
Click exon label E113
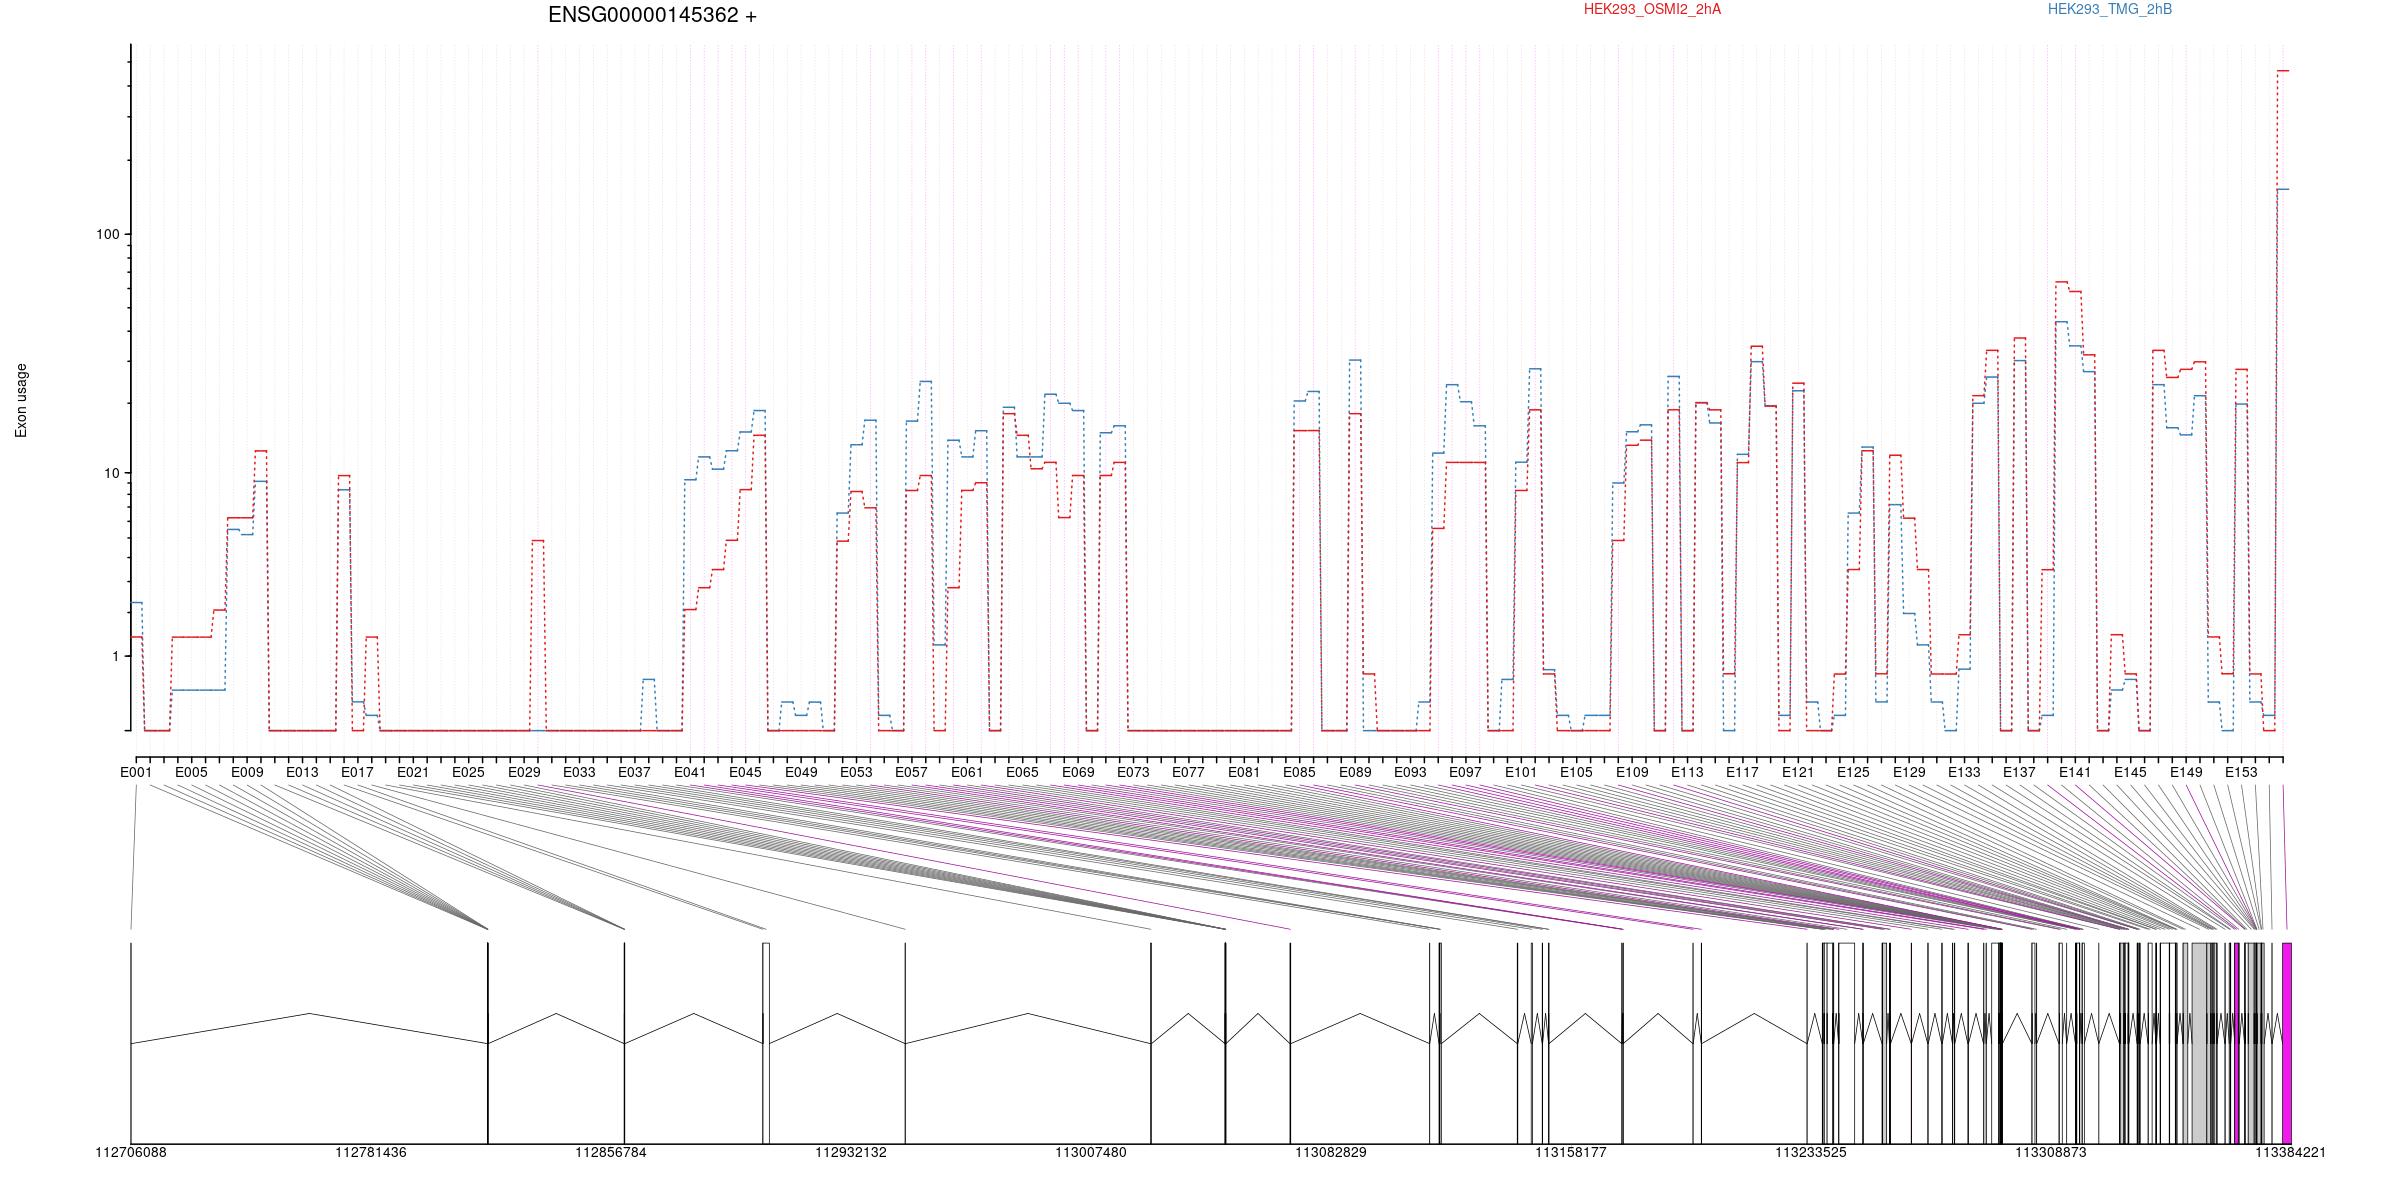click(x=1687, y=772)
